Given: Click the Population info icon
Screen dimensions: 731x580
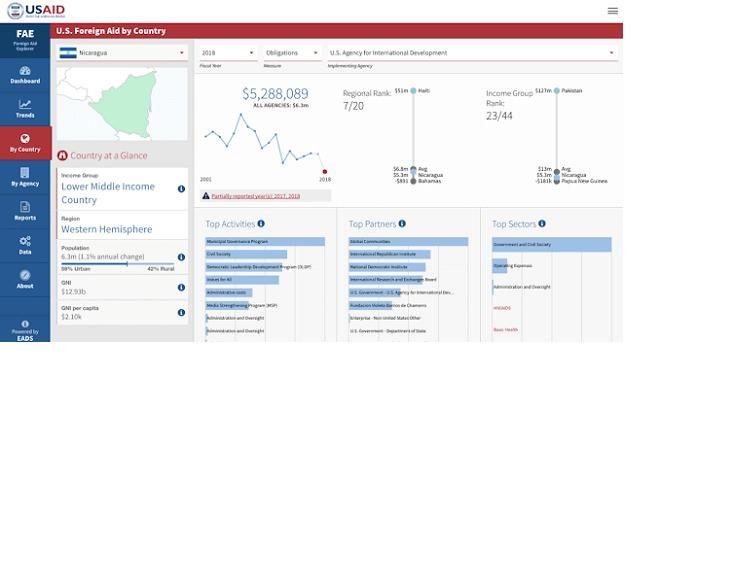Looking at the screenshot, I should pos(181,257).
